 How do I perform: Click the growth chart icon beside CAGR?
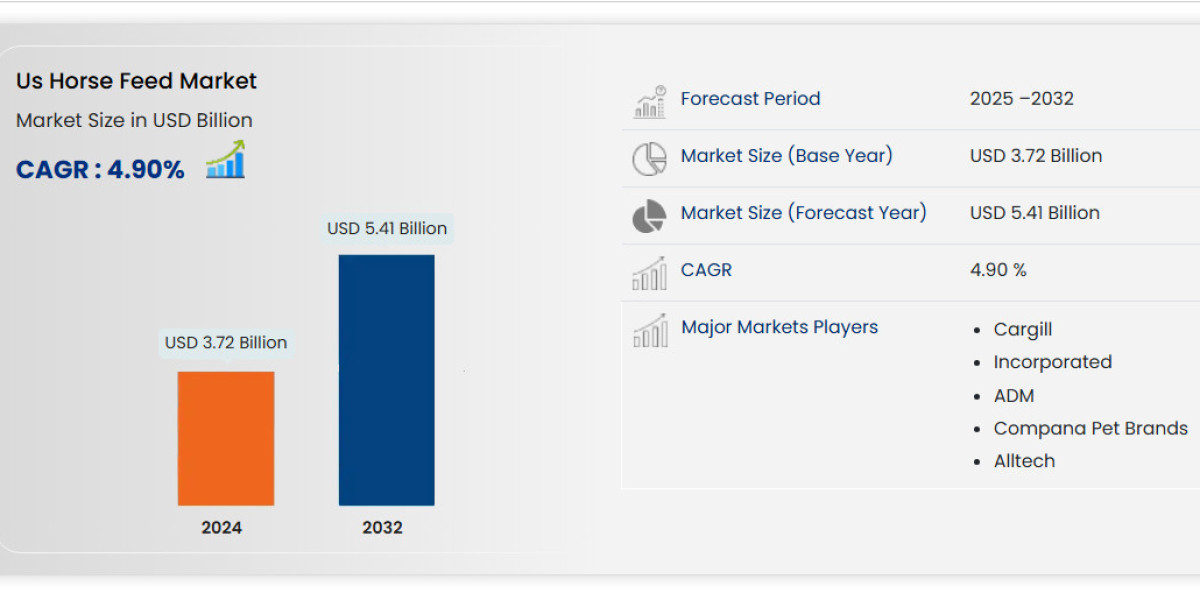tap(226, 160)
